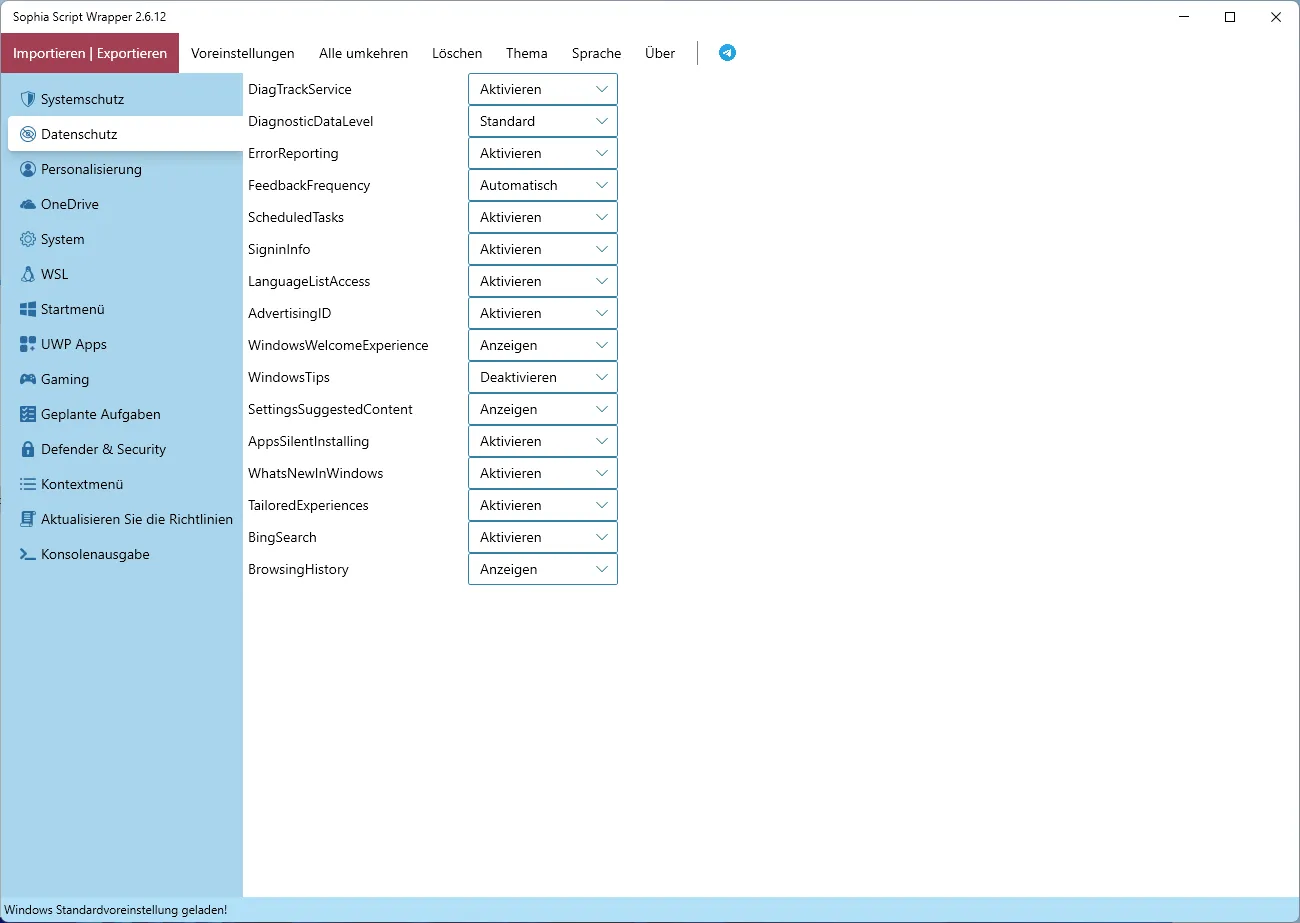Screen dimensions: 1300x923
Task: Click the WSL penguin icon
Action: point(28,274)
